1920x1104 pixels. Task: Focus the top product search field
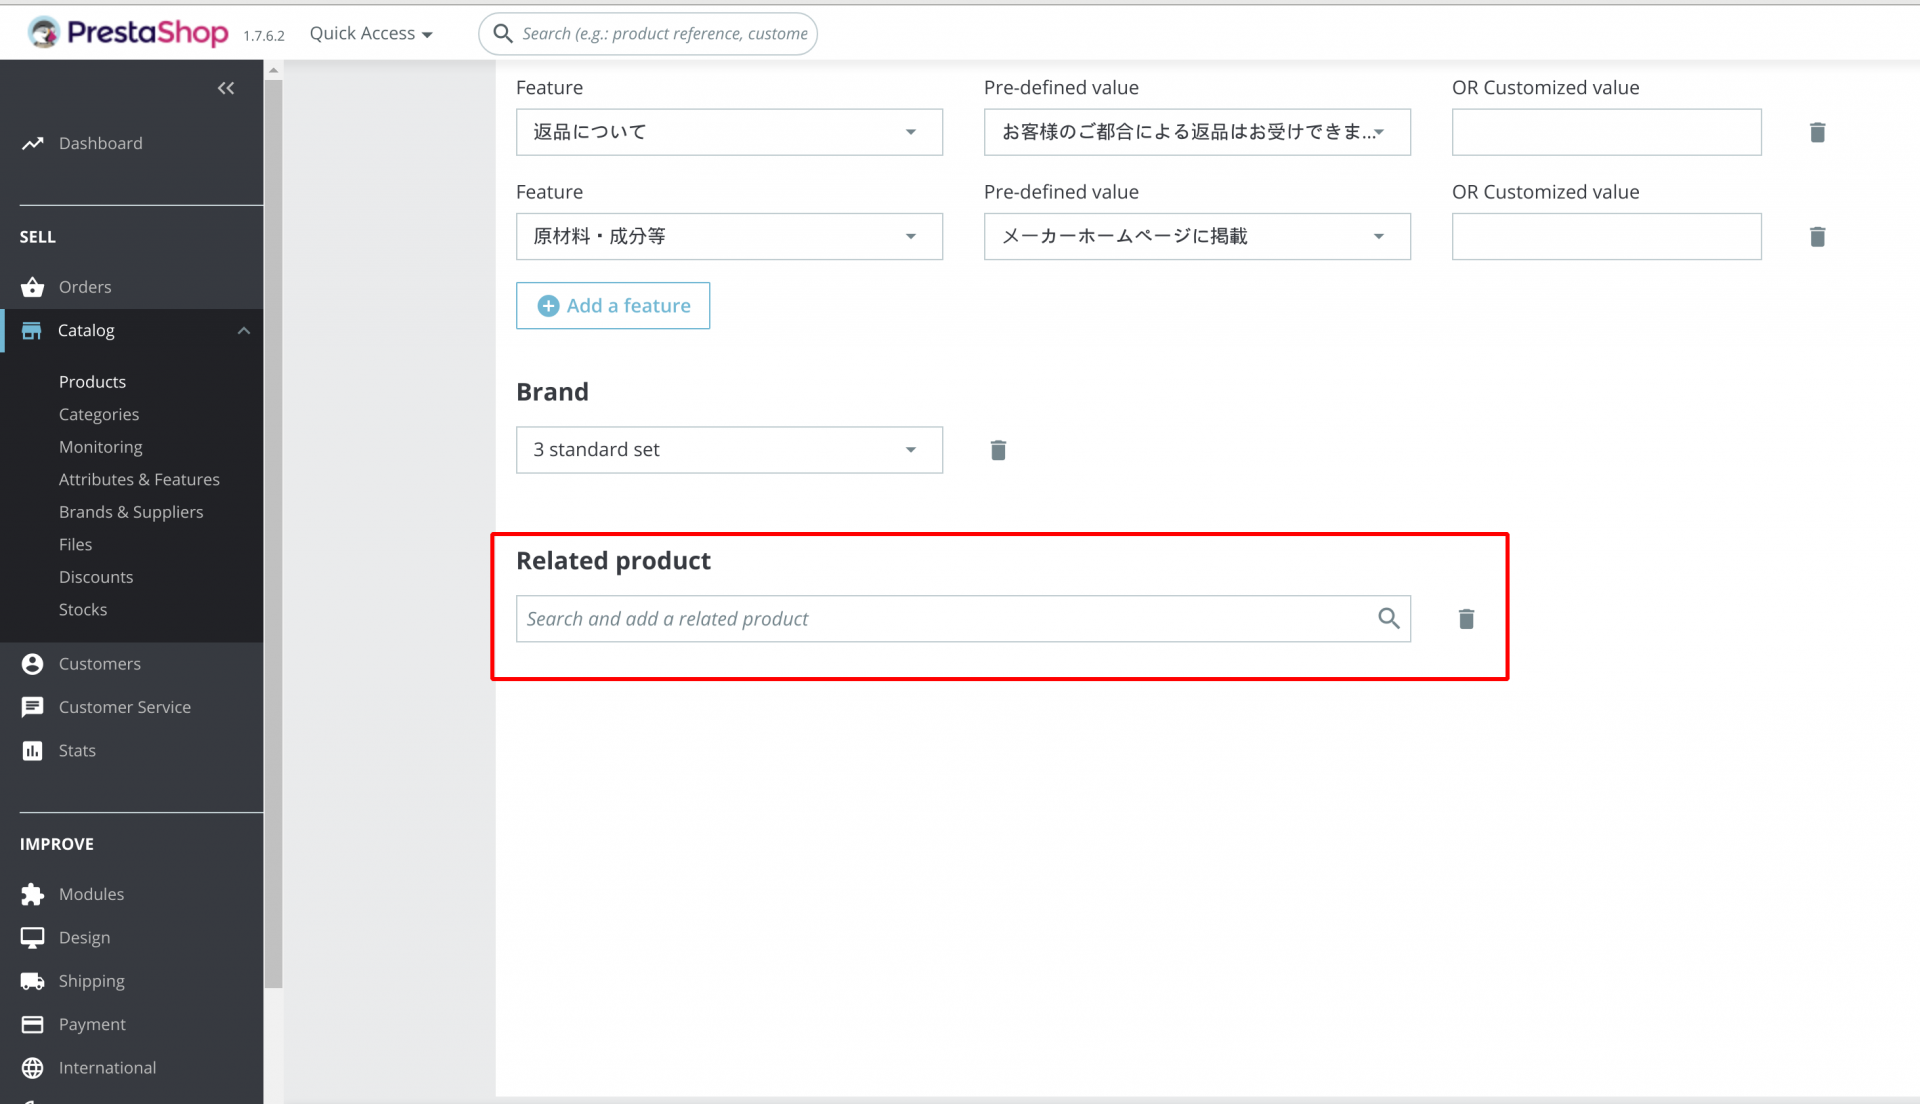pyautogui.click(x=648, y=33)
